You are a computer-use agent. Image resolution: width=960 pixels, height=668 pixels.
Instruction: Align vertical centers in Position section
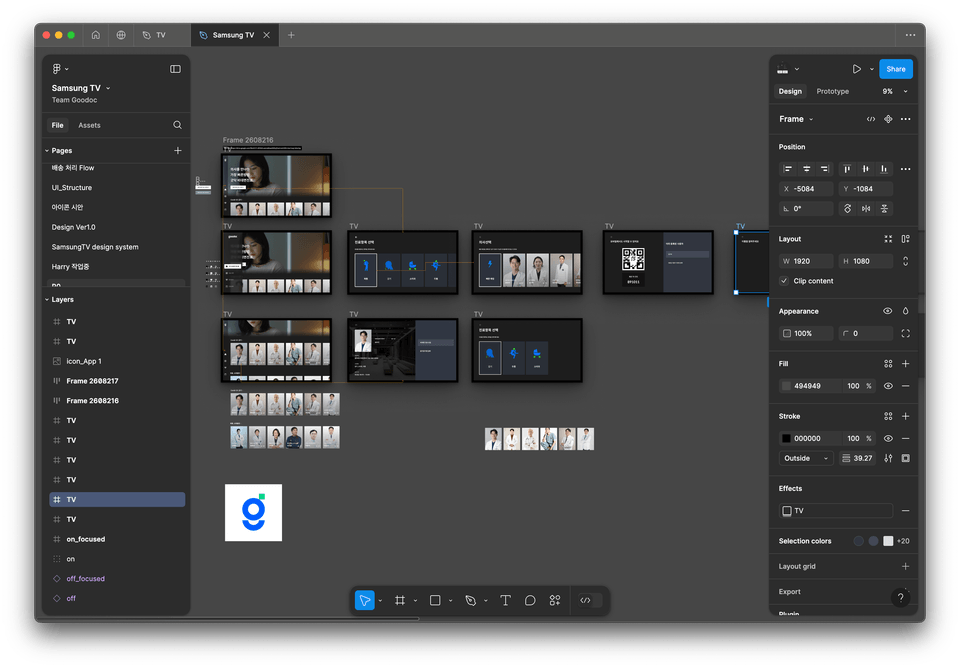pos(865,168)
